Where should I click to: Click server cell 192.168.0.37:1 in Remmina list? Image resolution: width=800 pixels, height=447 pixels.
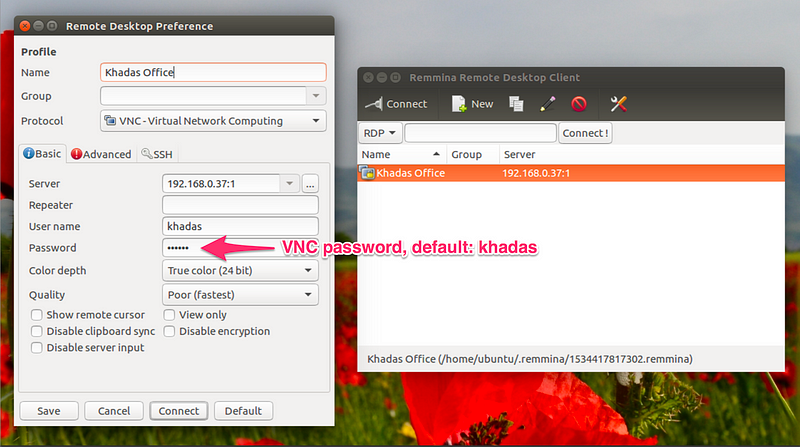click(x=536, y=173)
